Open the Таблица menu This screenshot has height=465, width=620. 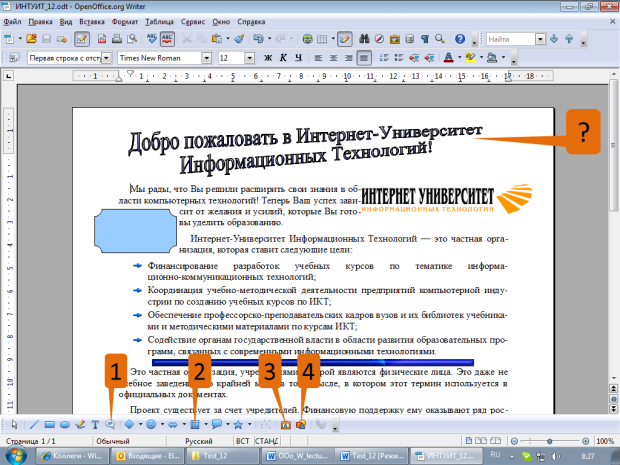pos(159,22)
